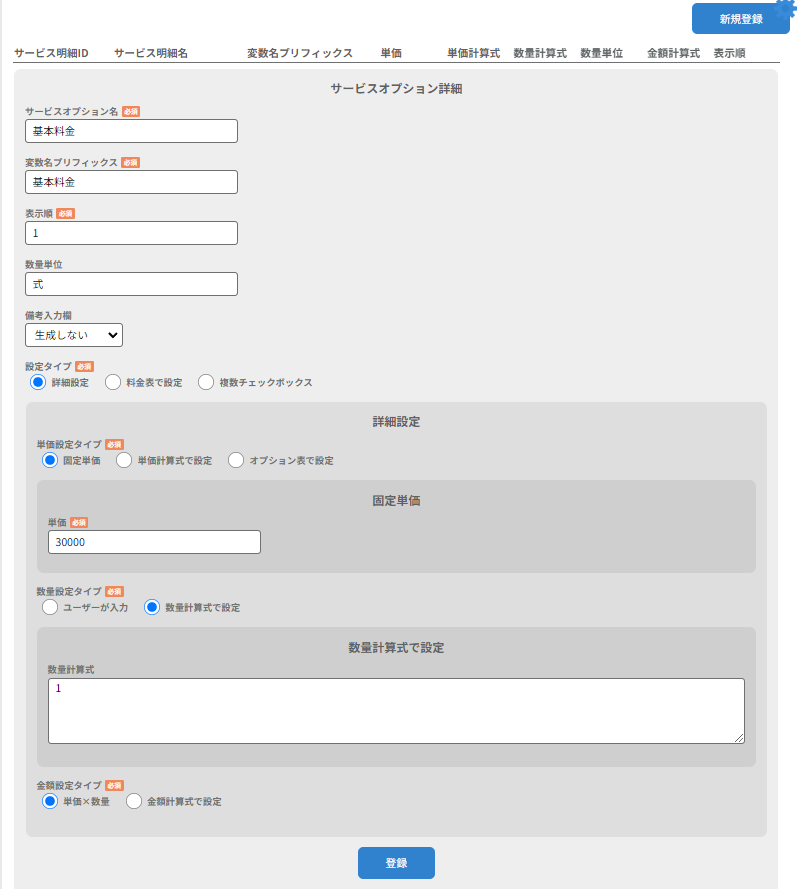Click the 変数名プリフィックス input field
Screen dimensions: 799x889
(131, 182)
